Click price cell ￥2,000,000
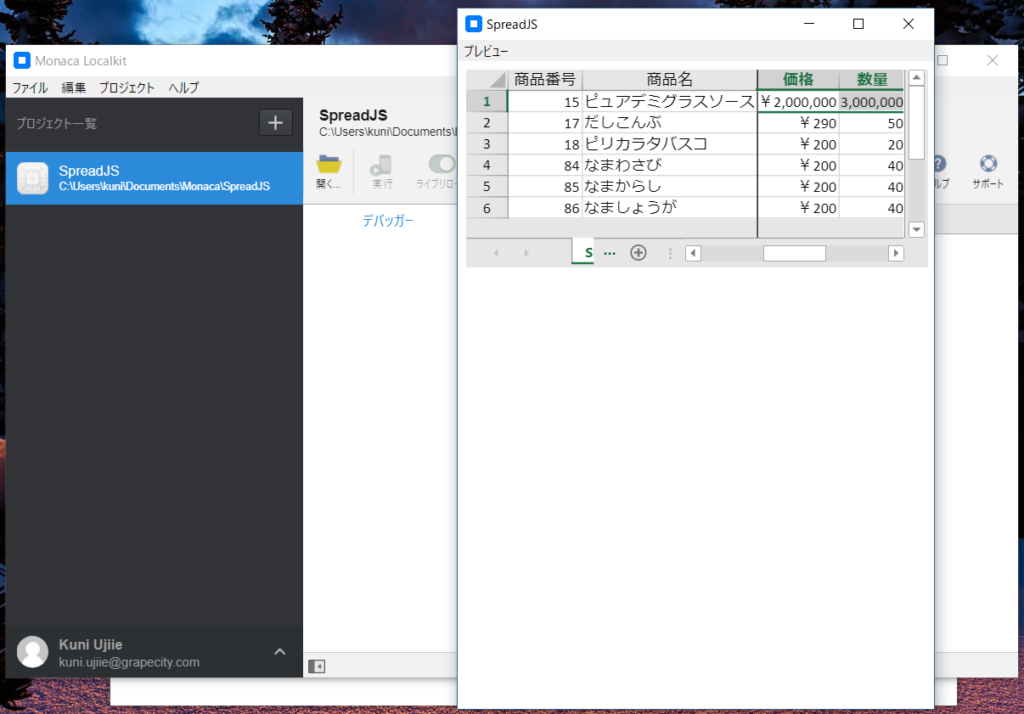 [x=798, y=102]
